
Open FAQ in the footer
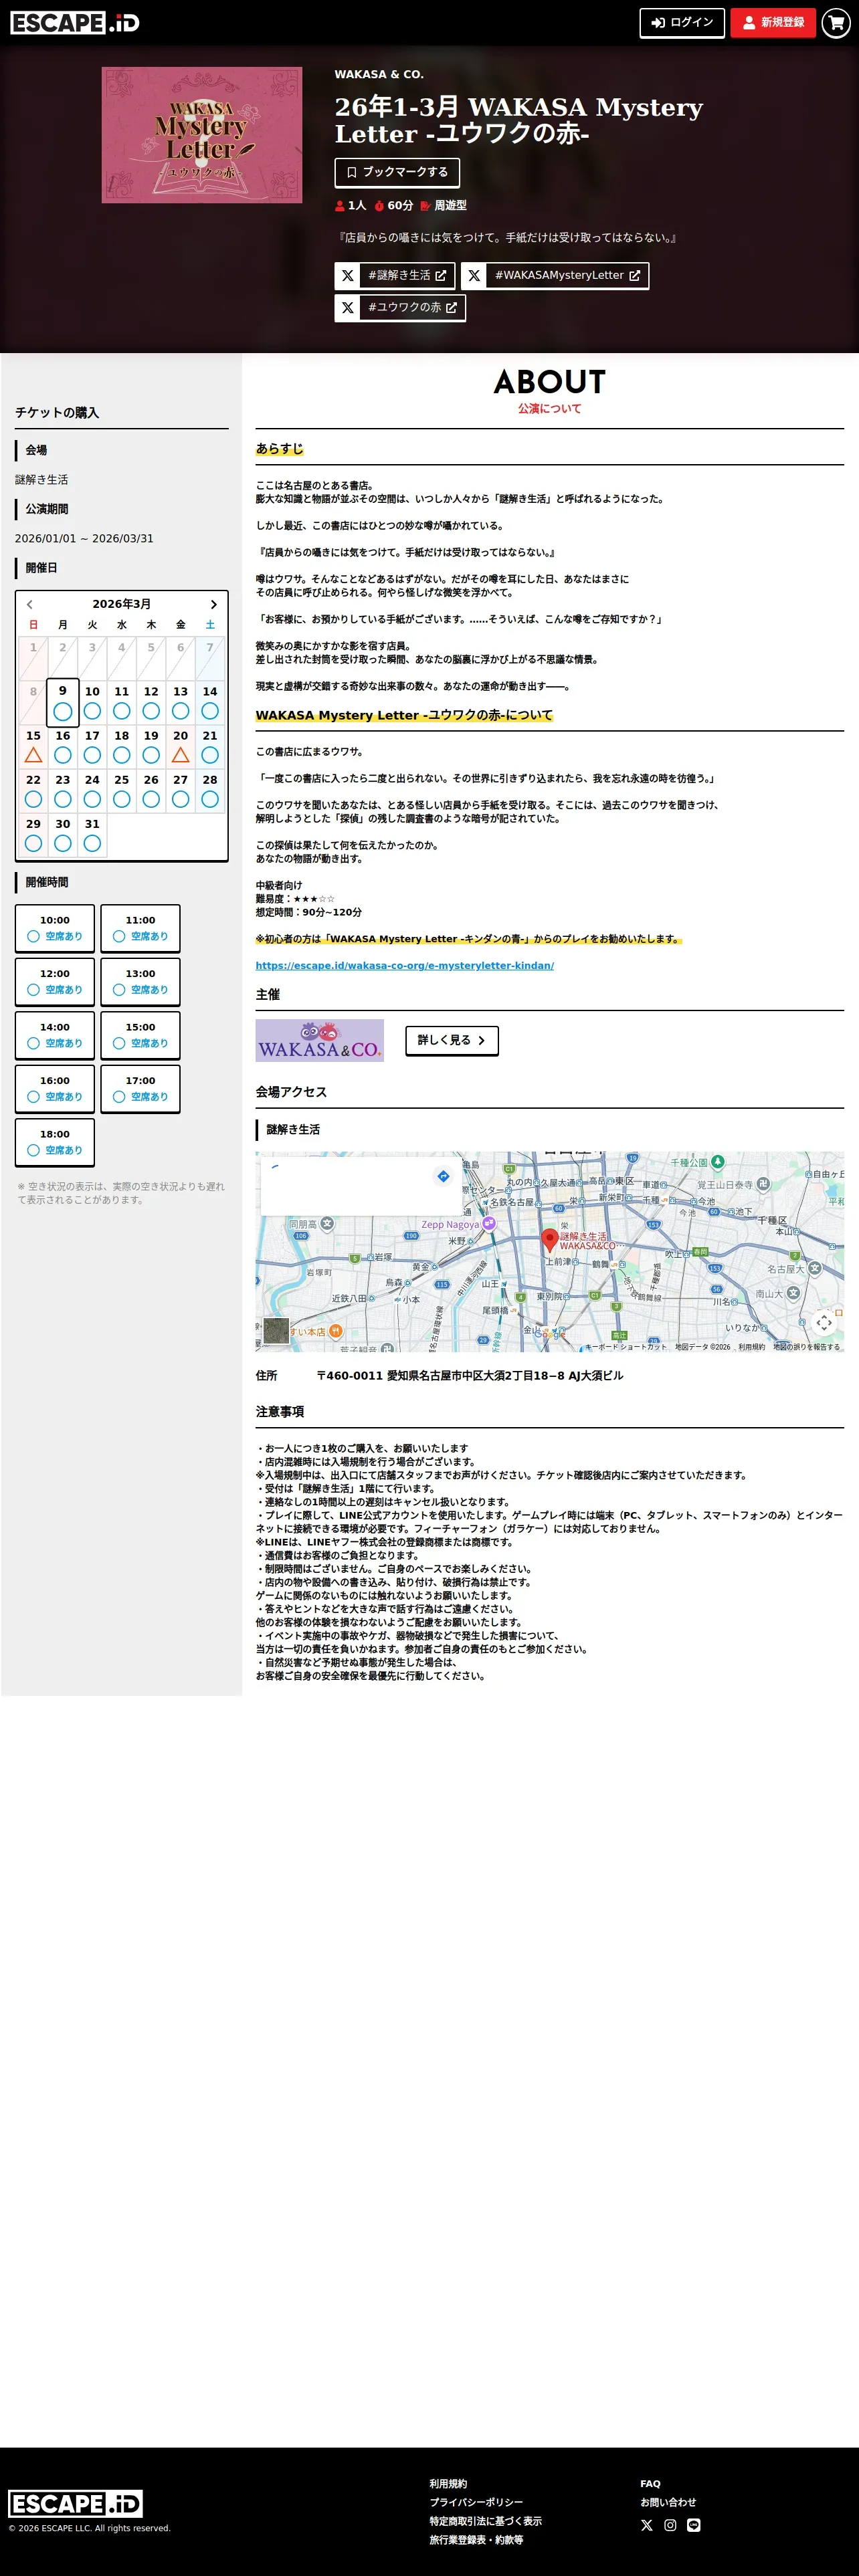650,2484
